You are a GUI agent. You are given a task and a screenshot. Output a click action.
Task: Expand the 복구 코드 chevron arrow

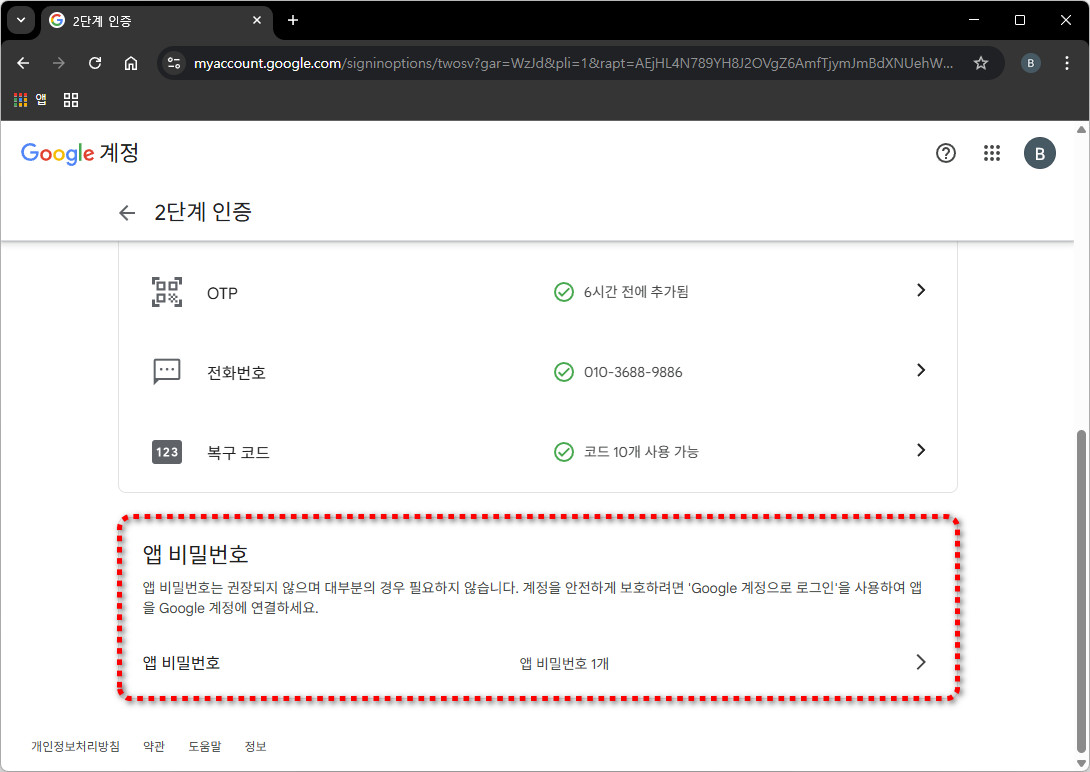click(920, 450)
